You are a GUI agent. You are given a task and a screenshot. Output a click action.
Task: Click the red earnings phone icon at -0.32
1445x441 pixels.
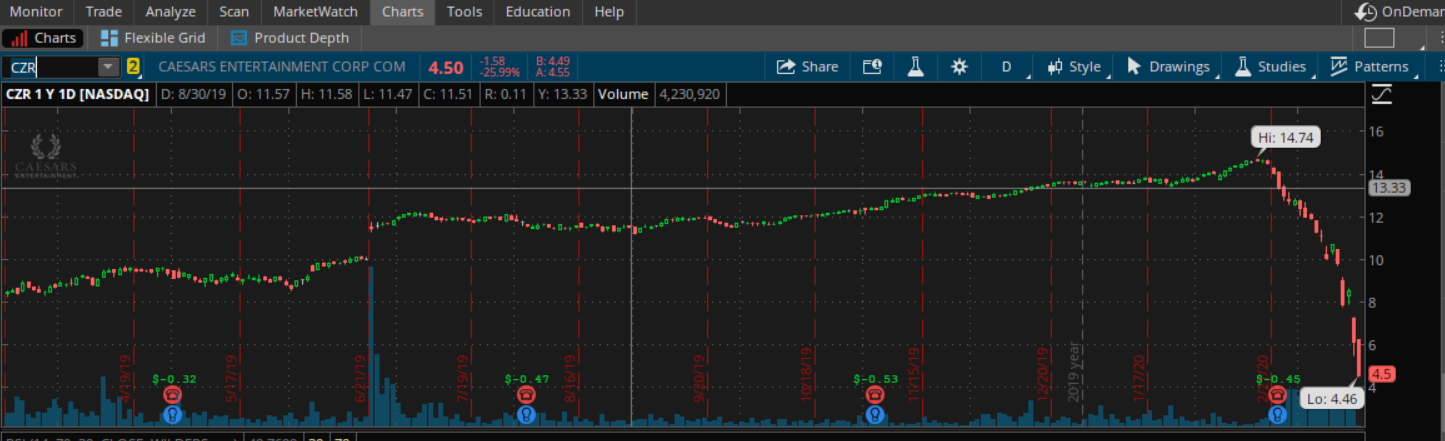pyautogui.click(x=173, y=395)
